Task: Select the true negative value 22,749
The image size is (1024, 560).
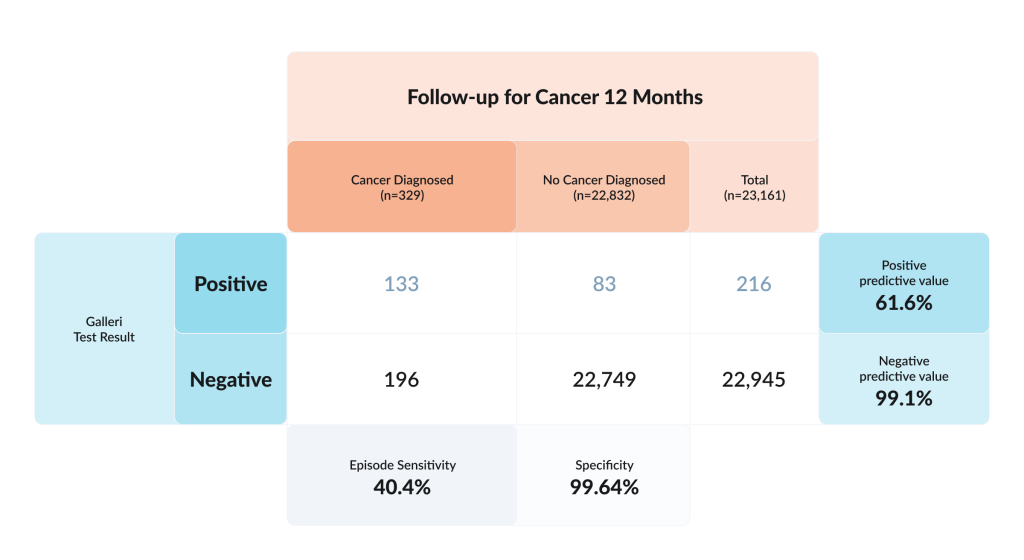Action: [x=603, y=380]
